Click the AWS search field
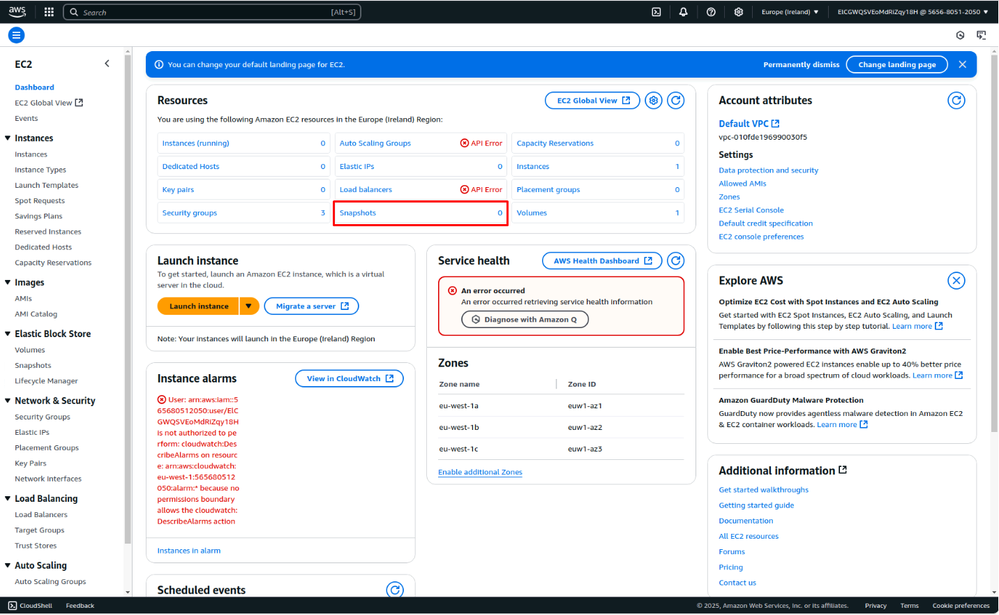 tap(212, 11)
